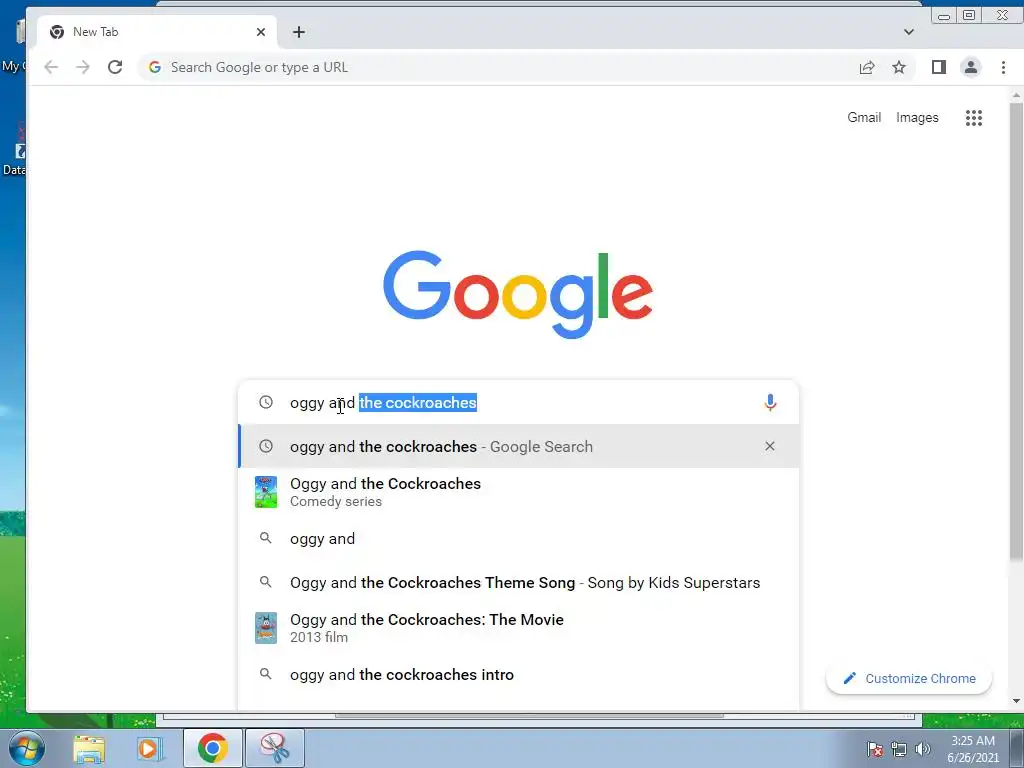
Task: Click the Comedy series thumbnail image
Action: click(266, 492)
